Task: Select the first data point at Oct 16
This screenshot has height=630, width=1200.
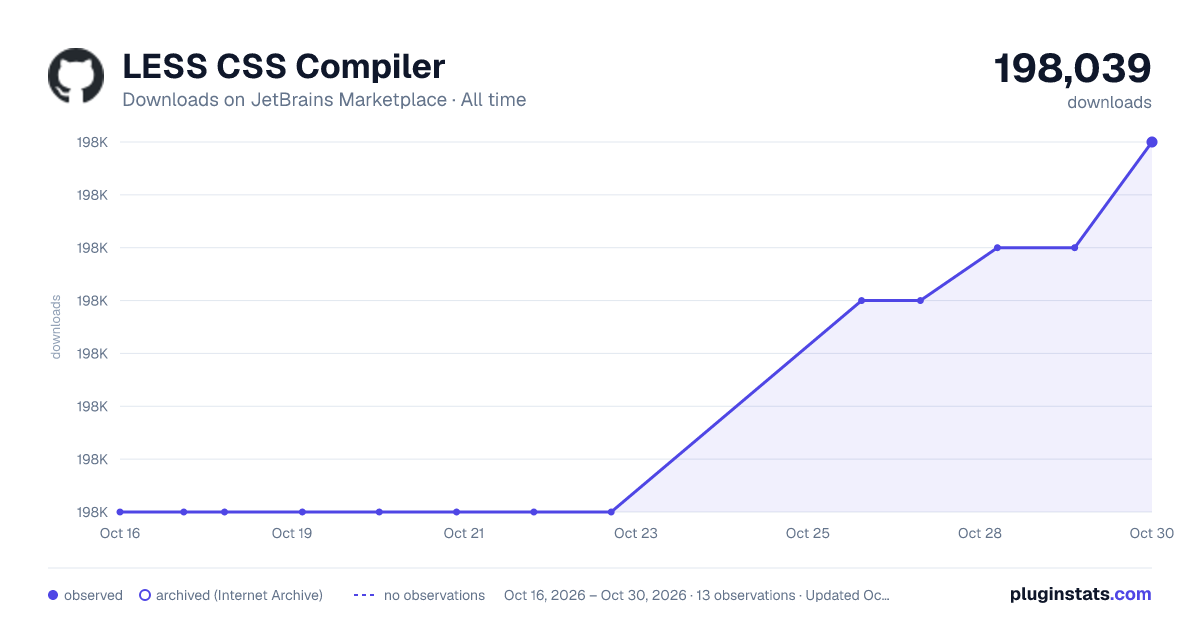Action: [120, 512]
